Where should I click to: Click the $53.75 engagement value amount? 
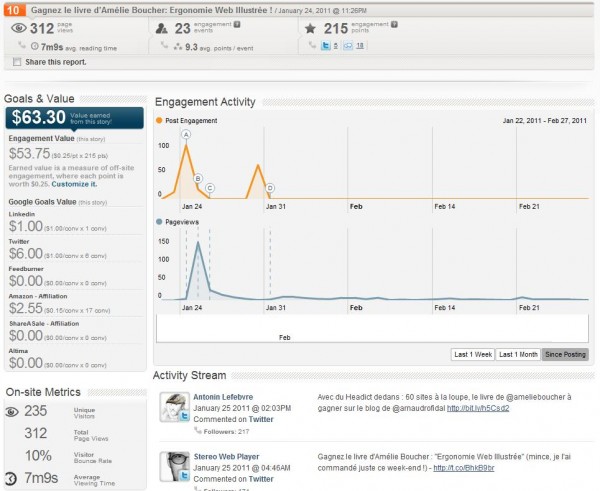click(29, 154)
